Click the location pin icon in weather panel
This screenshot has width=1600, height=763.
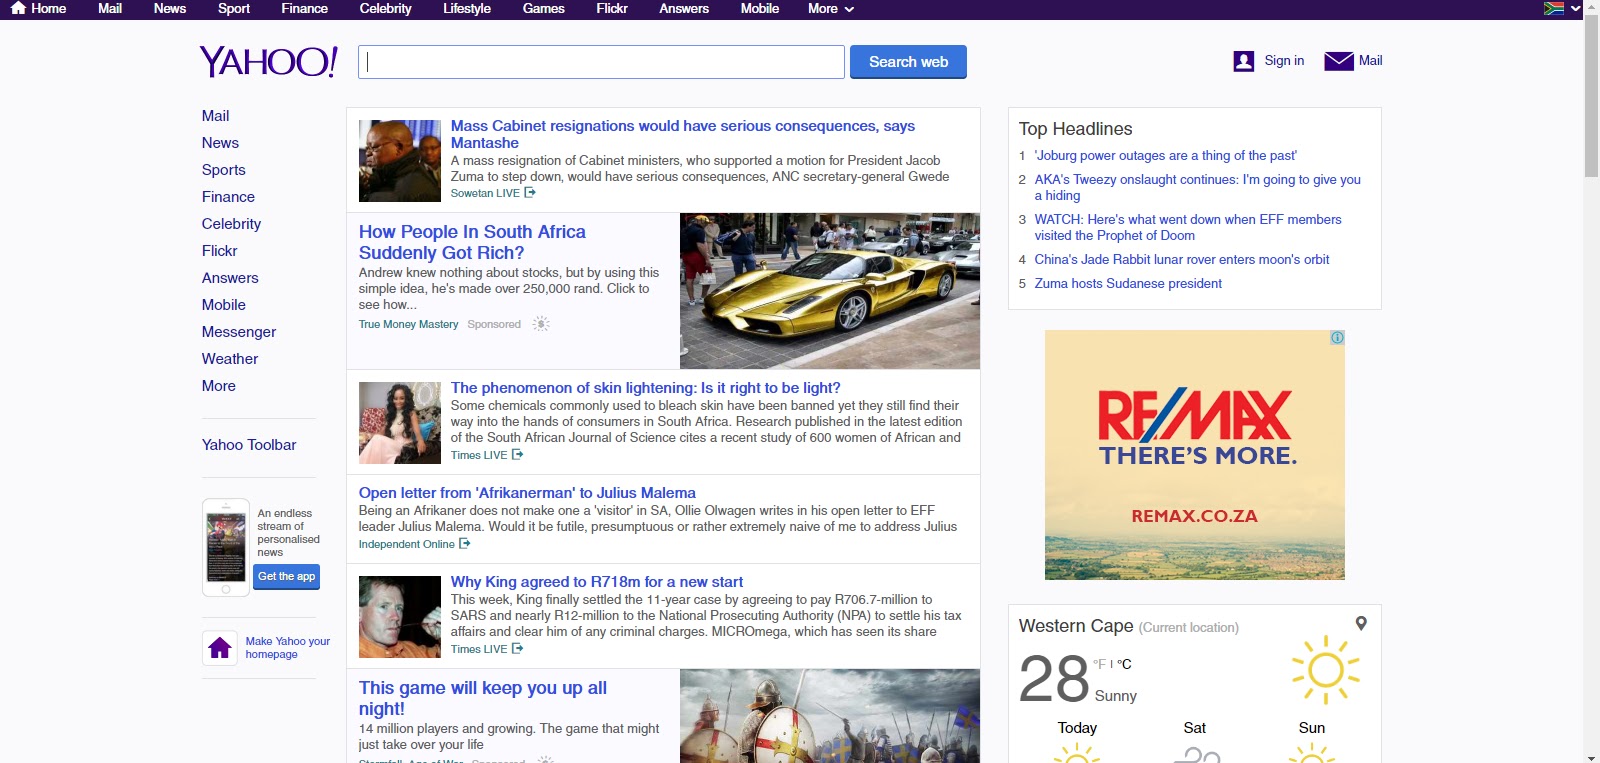tap(1361, 623)
